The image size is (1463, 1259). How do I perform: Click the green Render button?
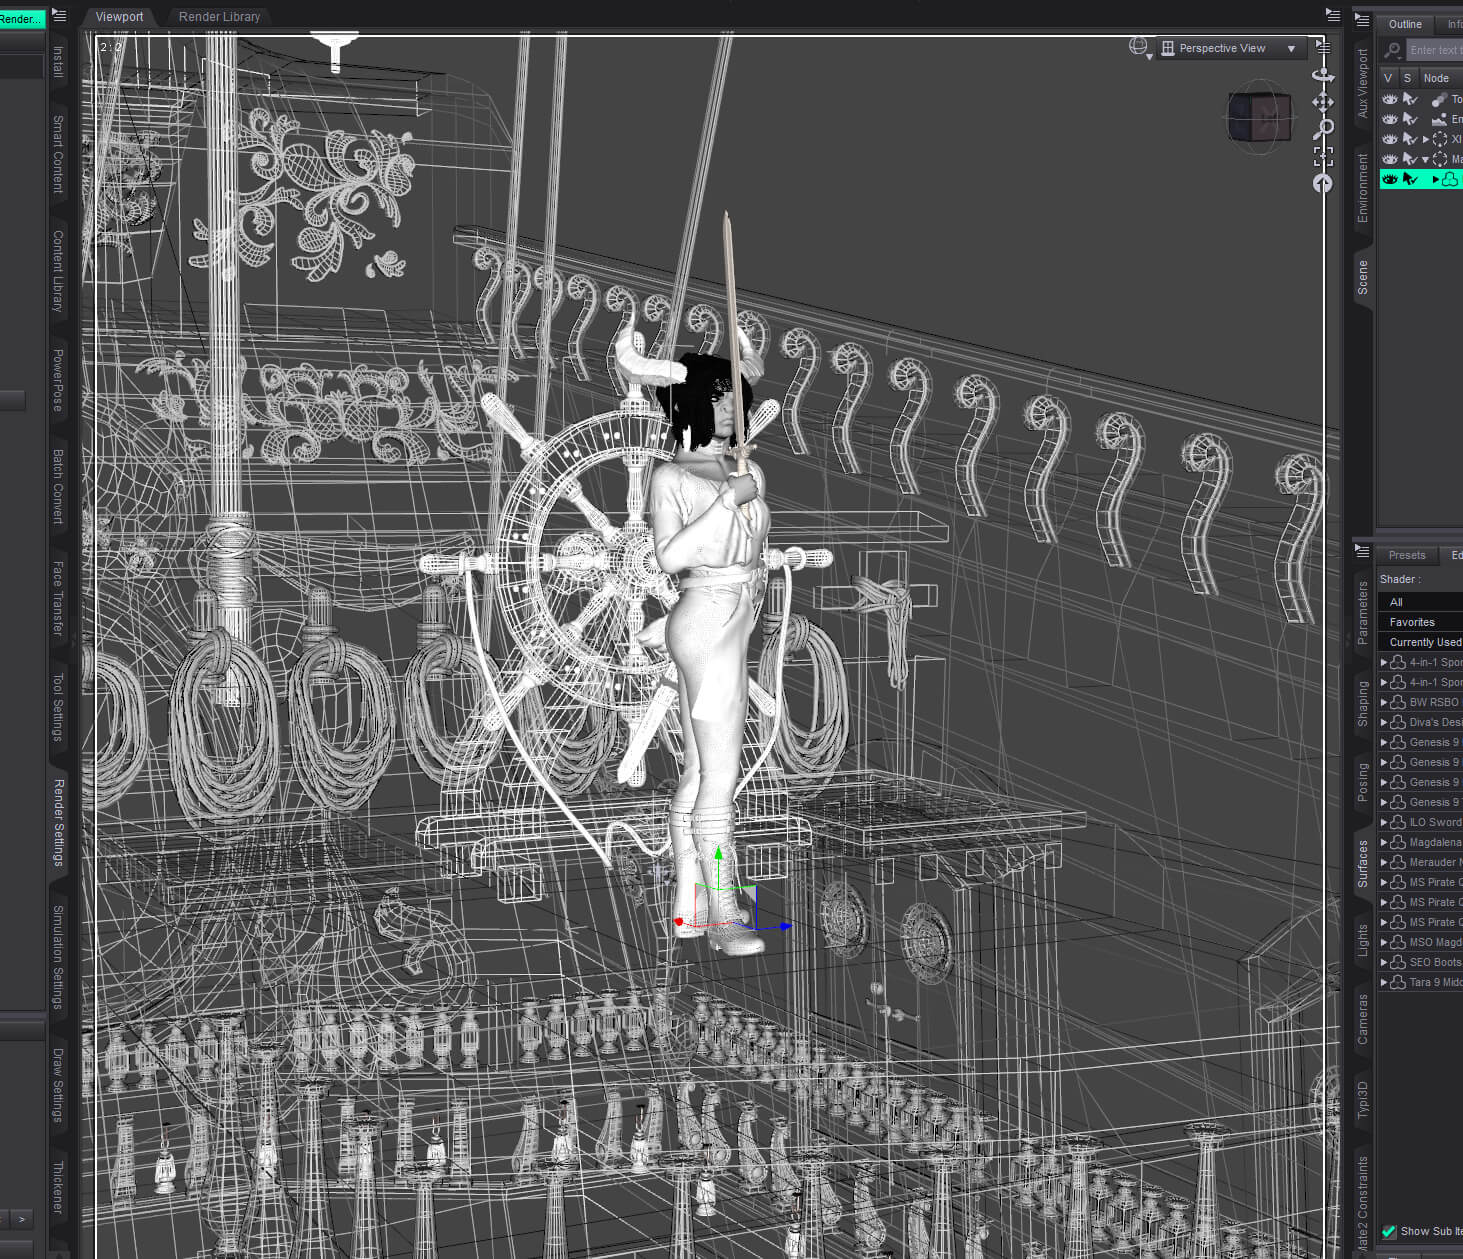pyautogui.click(x=22, y=19)
